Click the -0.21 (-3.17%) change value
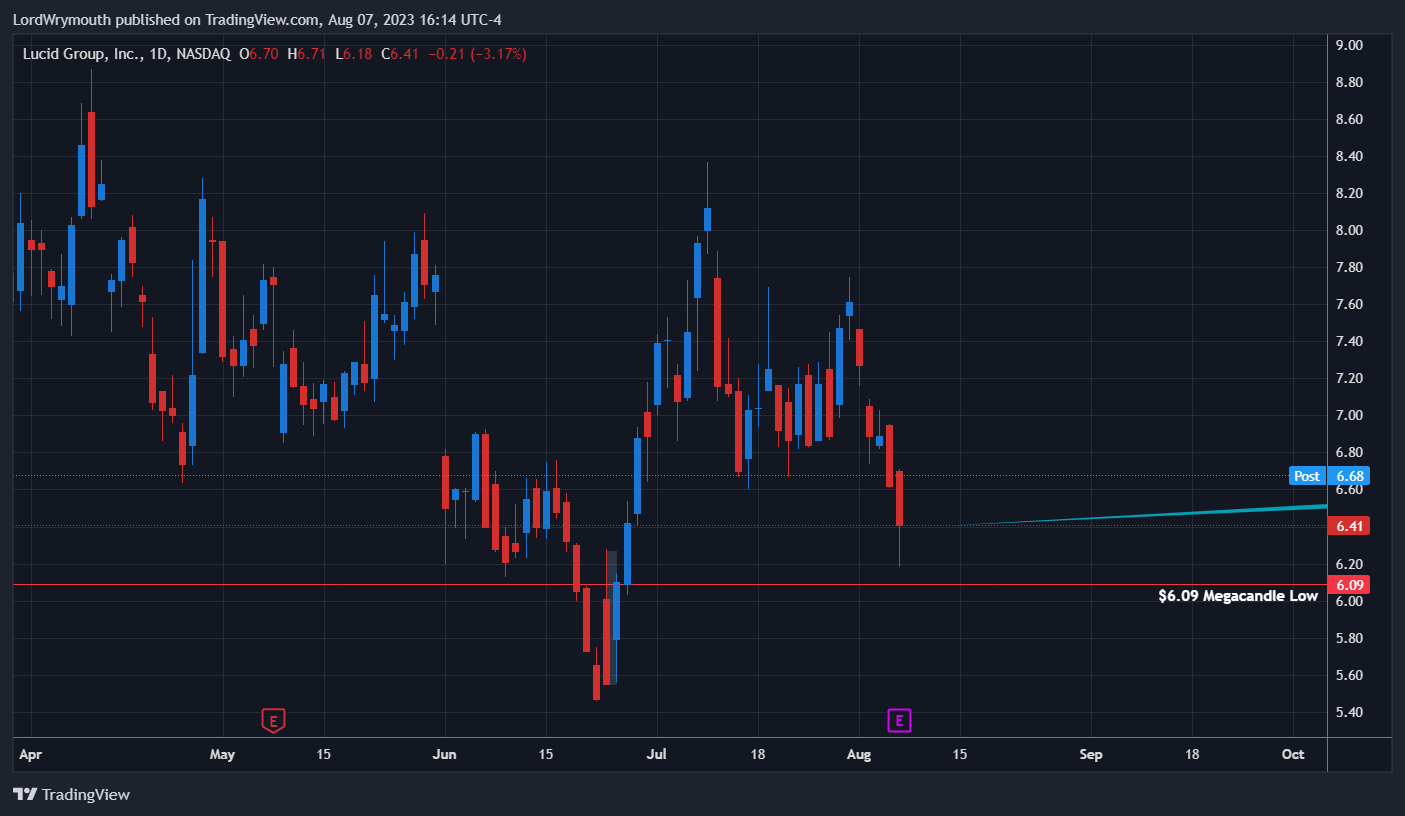The image size is (1405, 816). coord(477,53)
